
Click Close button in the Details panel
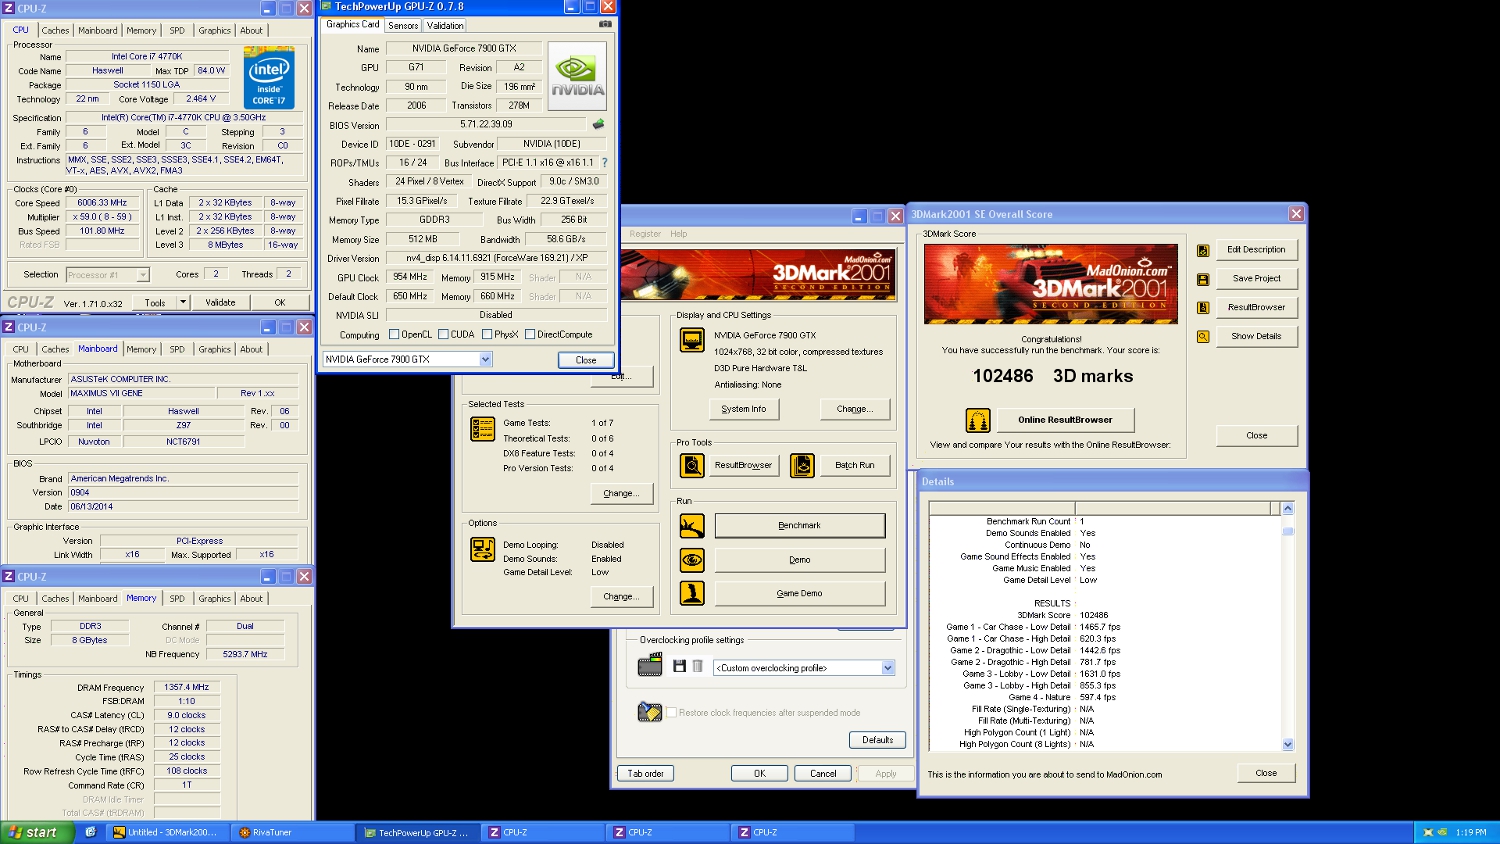[x=1266, y=773]
